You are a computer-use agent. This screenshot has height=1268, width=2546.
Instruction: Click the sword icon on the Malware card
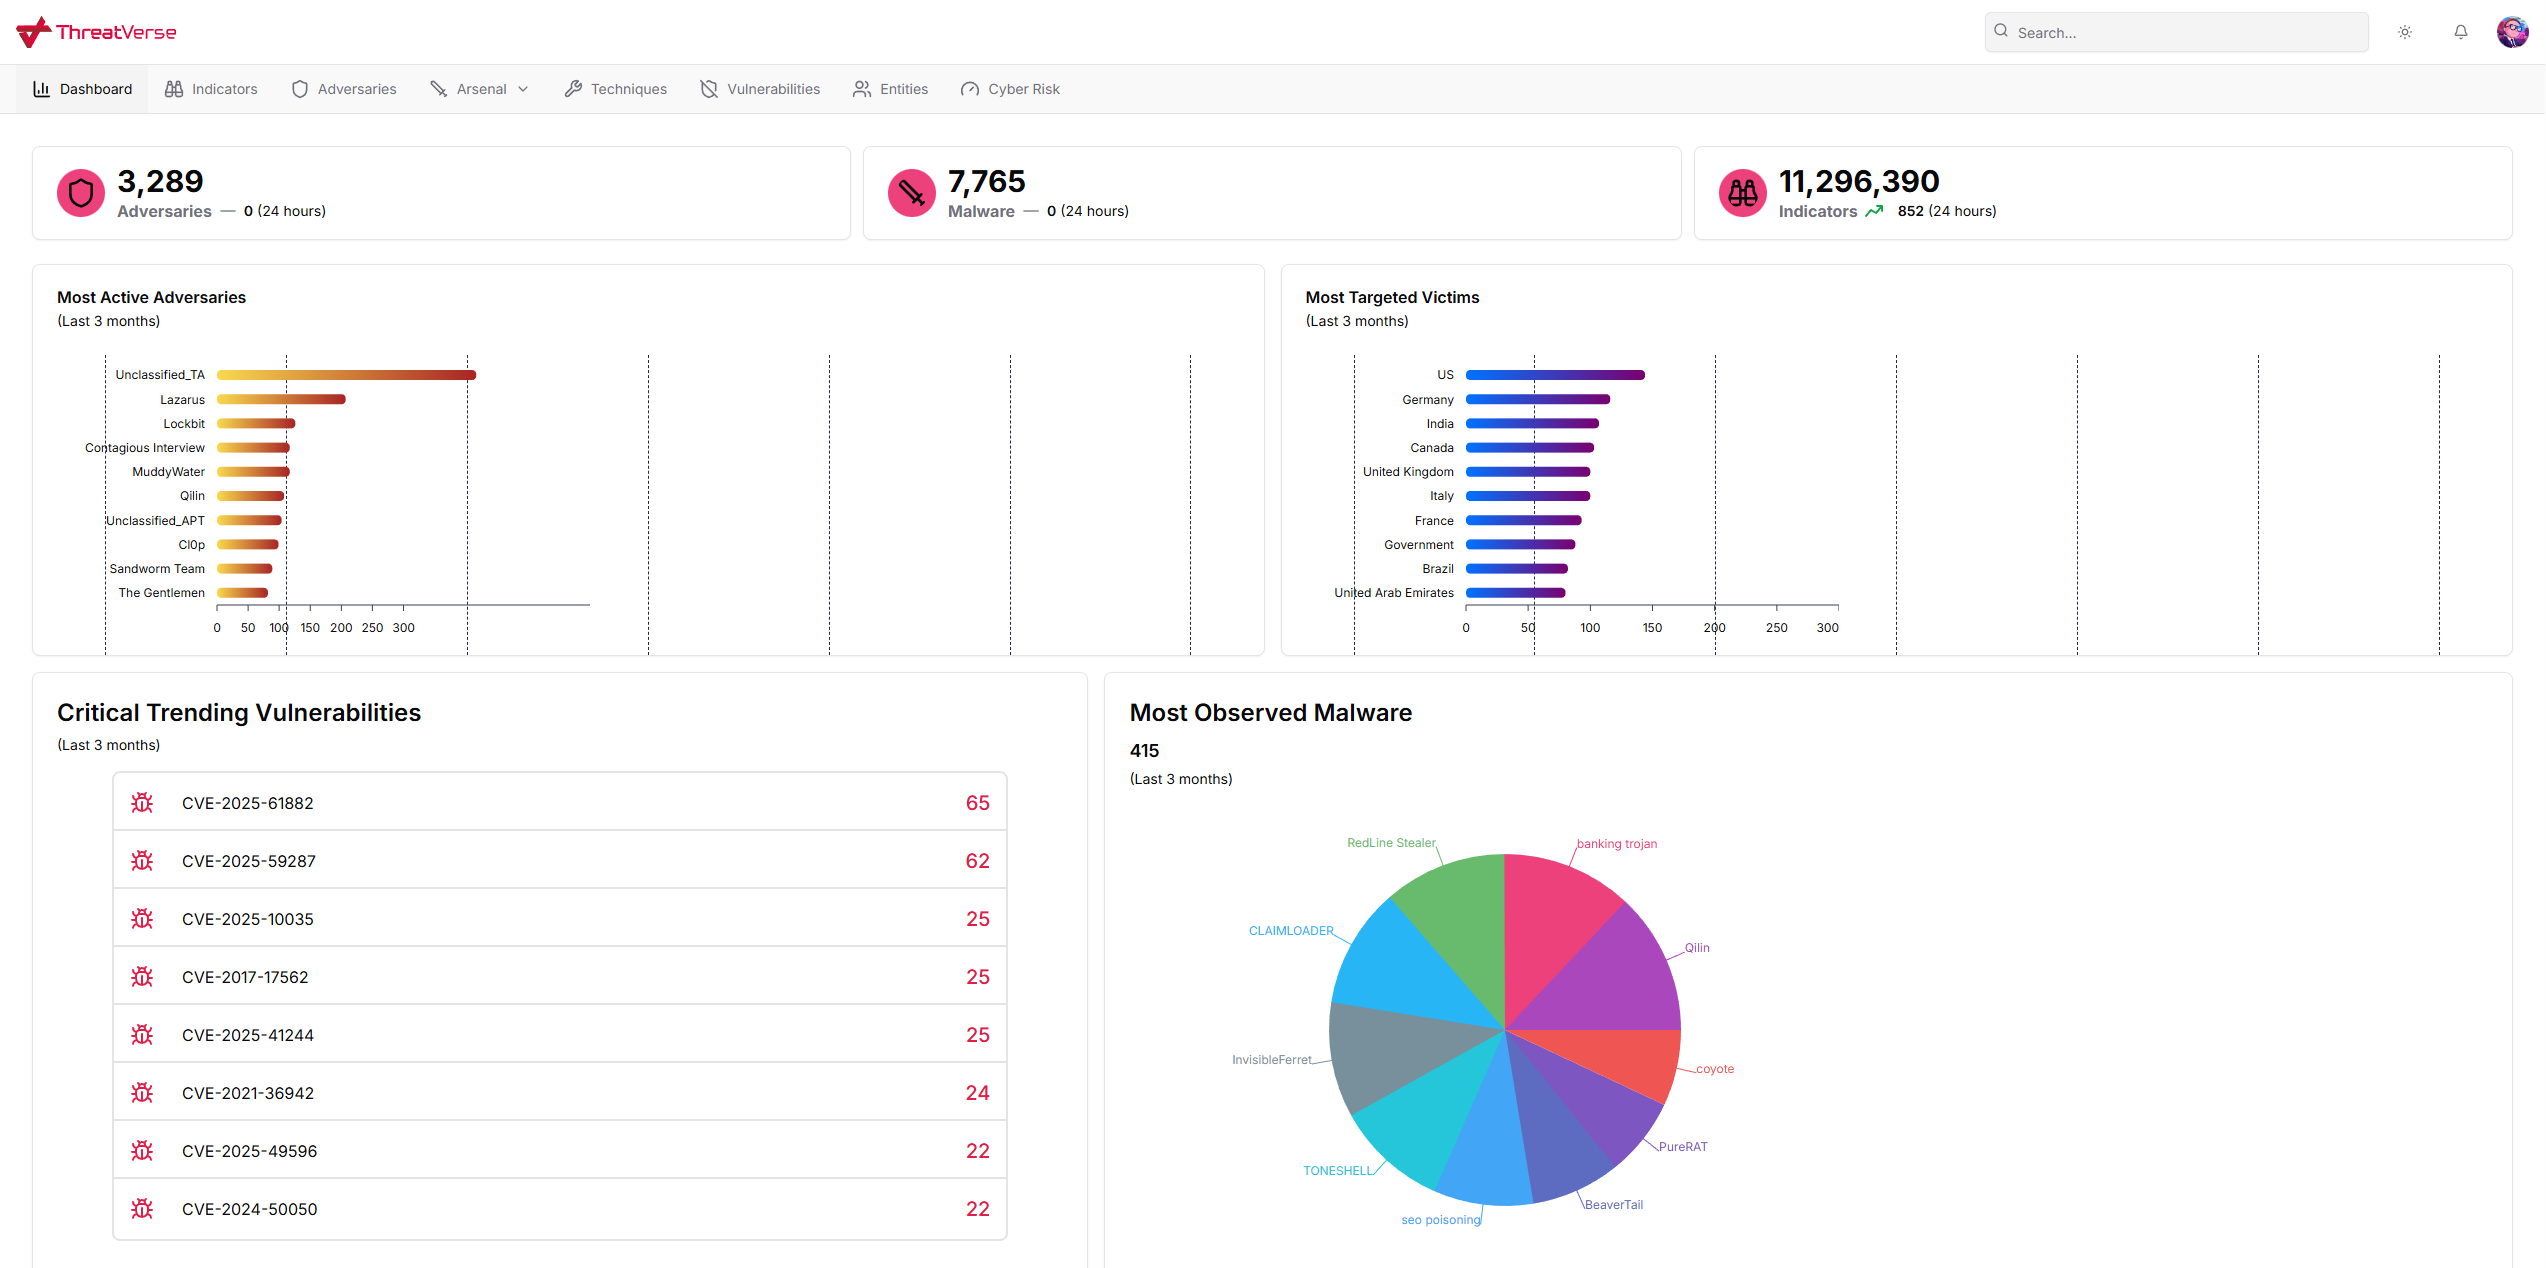point(911,193)
